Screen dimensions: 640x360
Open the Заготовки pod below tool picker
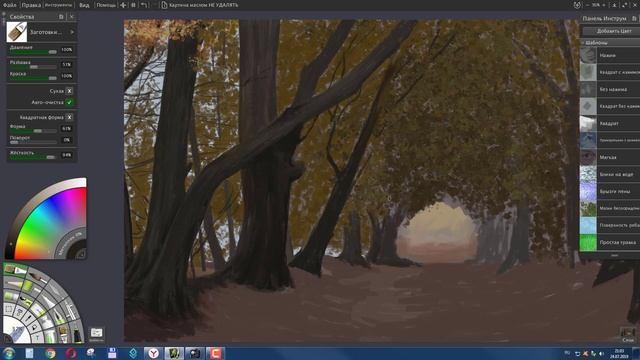pyautogui.click(x=96, y=334)
